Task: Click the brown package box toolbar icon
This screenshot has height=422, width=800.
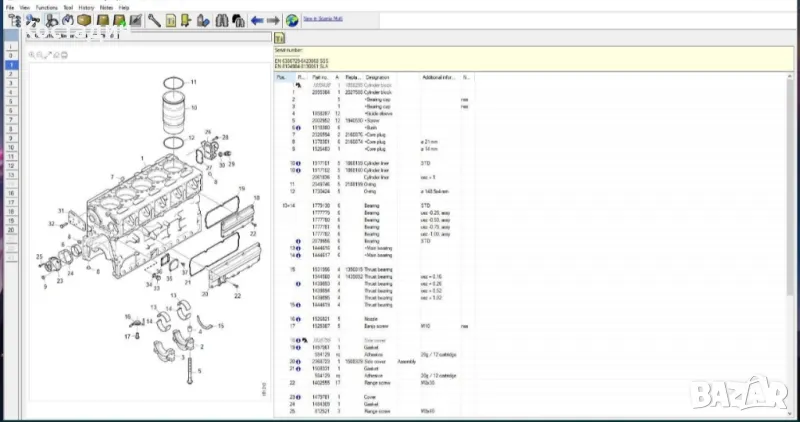Action: point(84,20)
